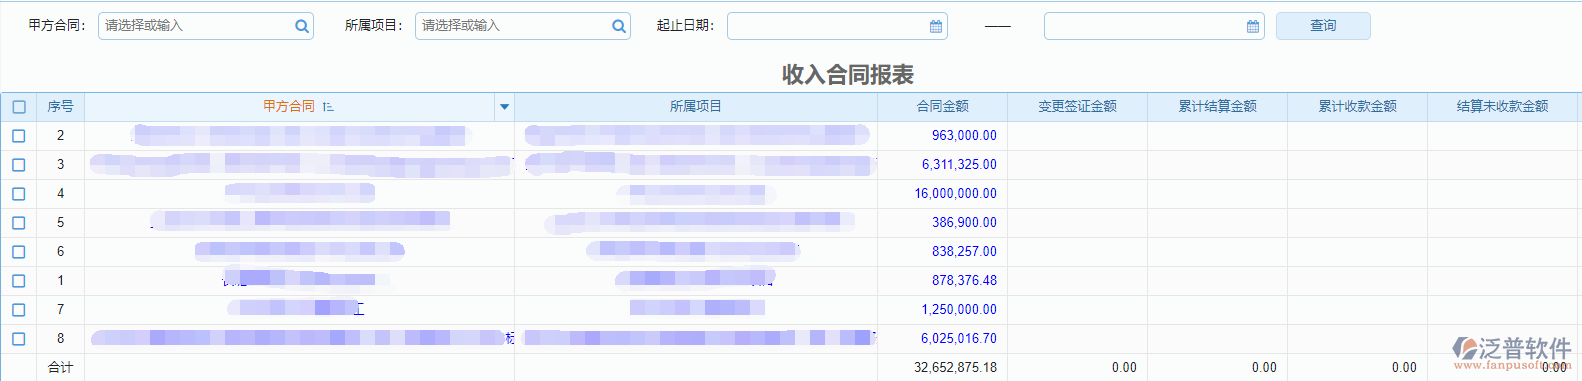Viewport: 1582px width, 381px height.
Task: Click the 甲方合同 column header text
Action: click(x=289, y=106)
